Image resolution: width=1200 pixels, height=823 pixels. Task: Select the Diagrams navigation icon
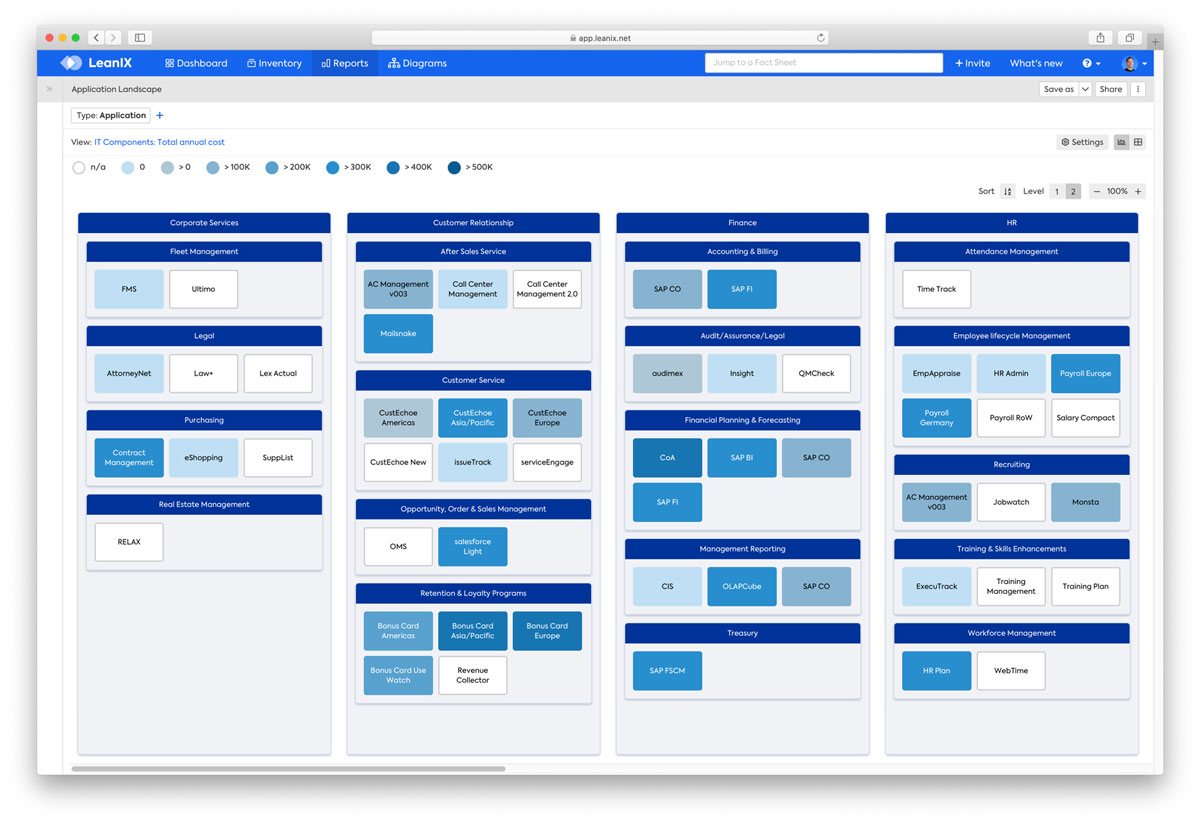[394, 62]
